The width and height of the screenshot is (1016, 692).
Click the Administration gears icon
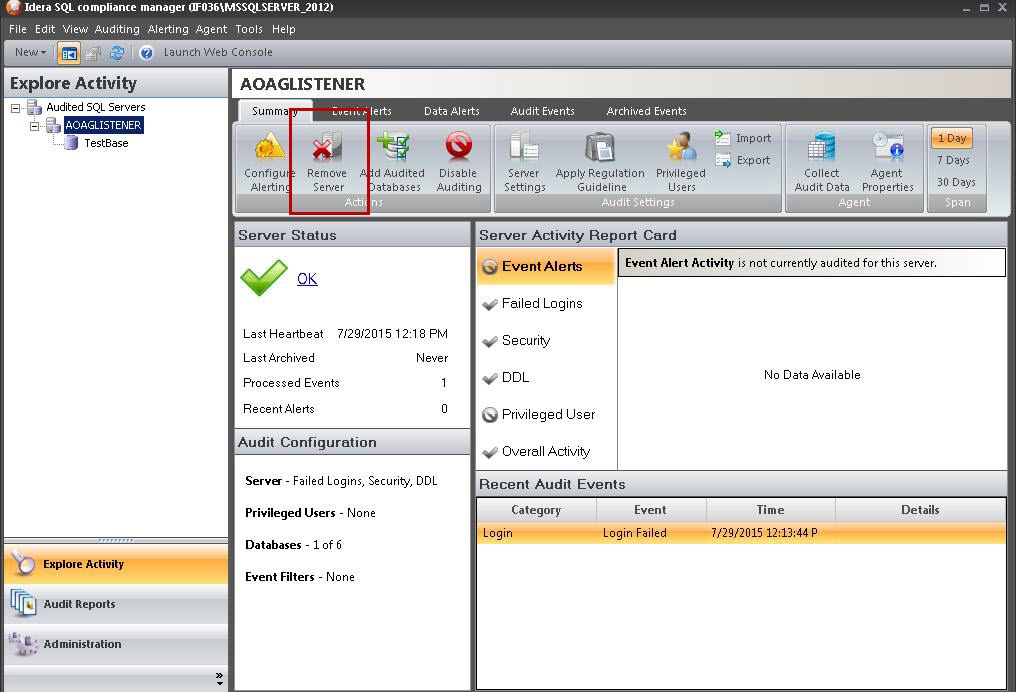point(23,643)
